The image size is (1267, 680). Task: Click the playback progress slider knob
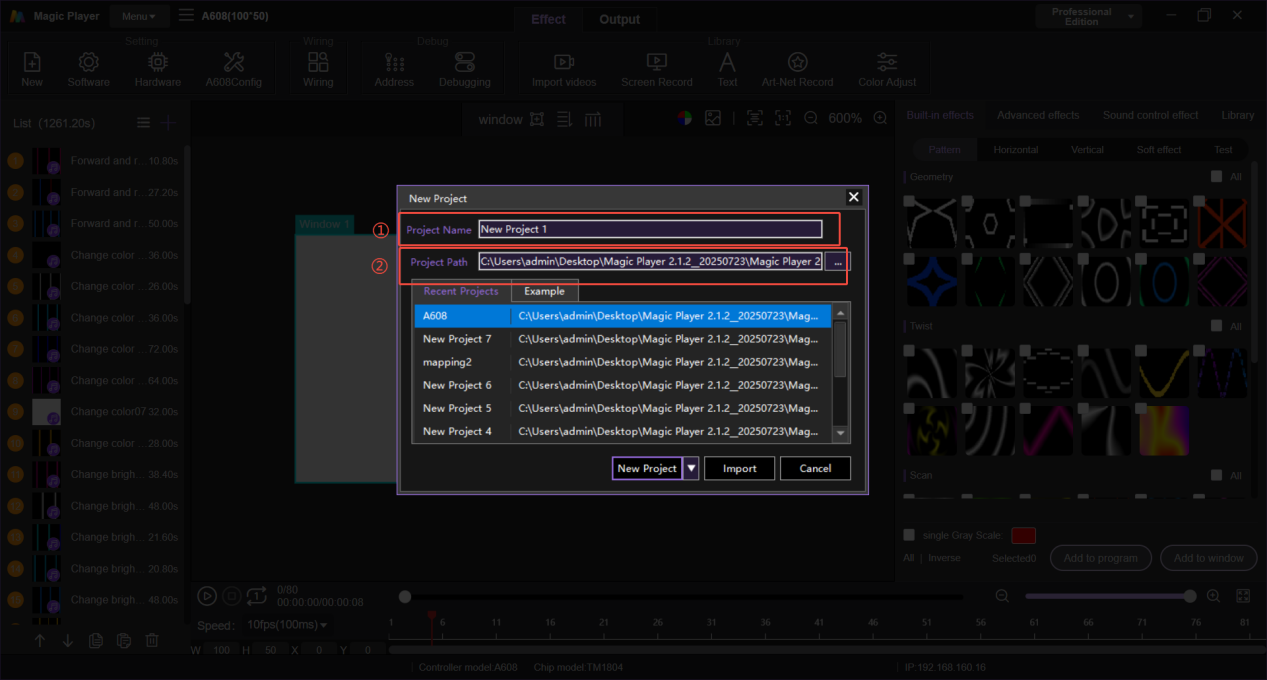(405, 597)
